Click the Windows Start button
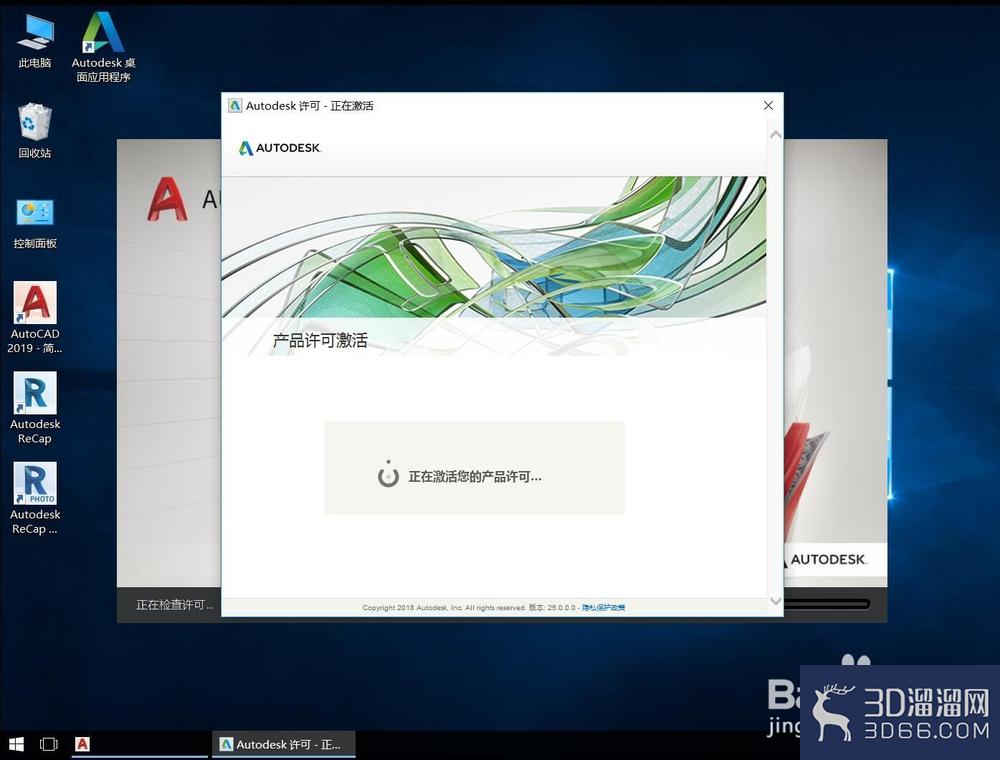This screenshot has height=760, width=1000. coord(17,744)
